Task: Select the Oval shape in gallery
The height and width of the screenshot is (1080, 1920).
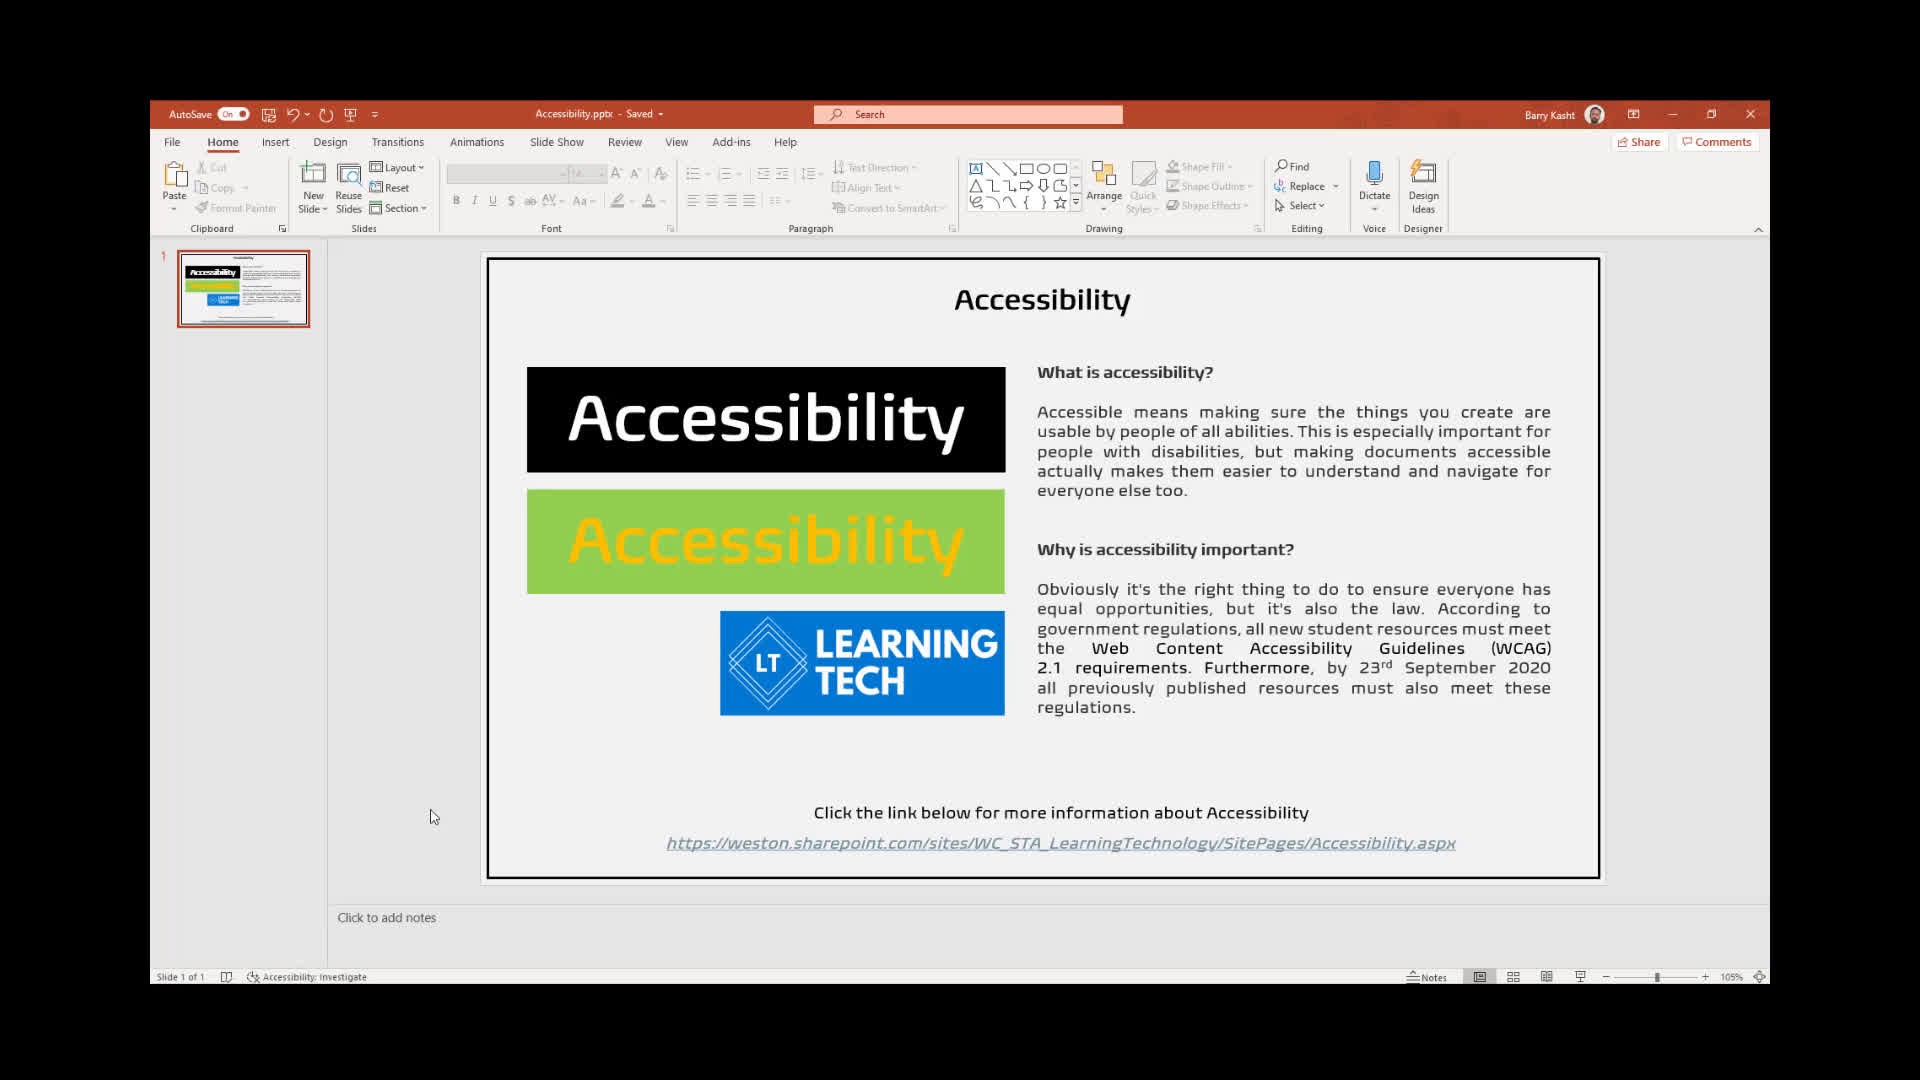Action: [x=1043, y=168]
